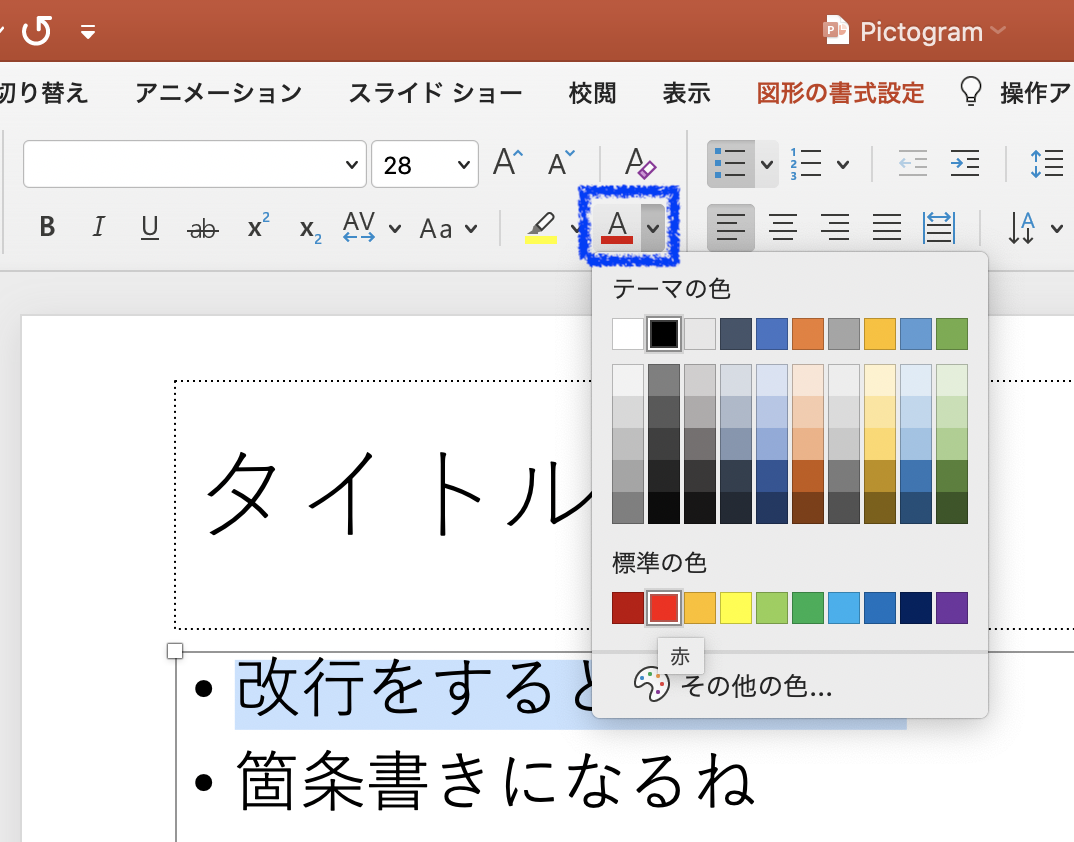The height and width of the screenshot is (842, 1074).
Task: Open the 校閲 tab
Action: (x=592, y=92)
